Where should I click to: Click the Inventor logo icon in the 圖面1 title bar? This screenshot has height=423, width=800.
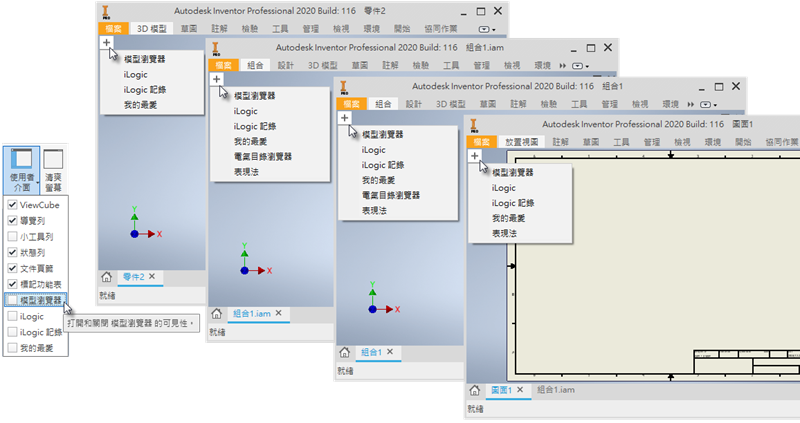(474, 126)
